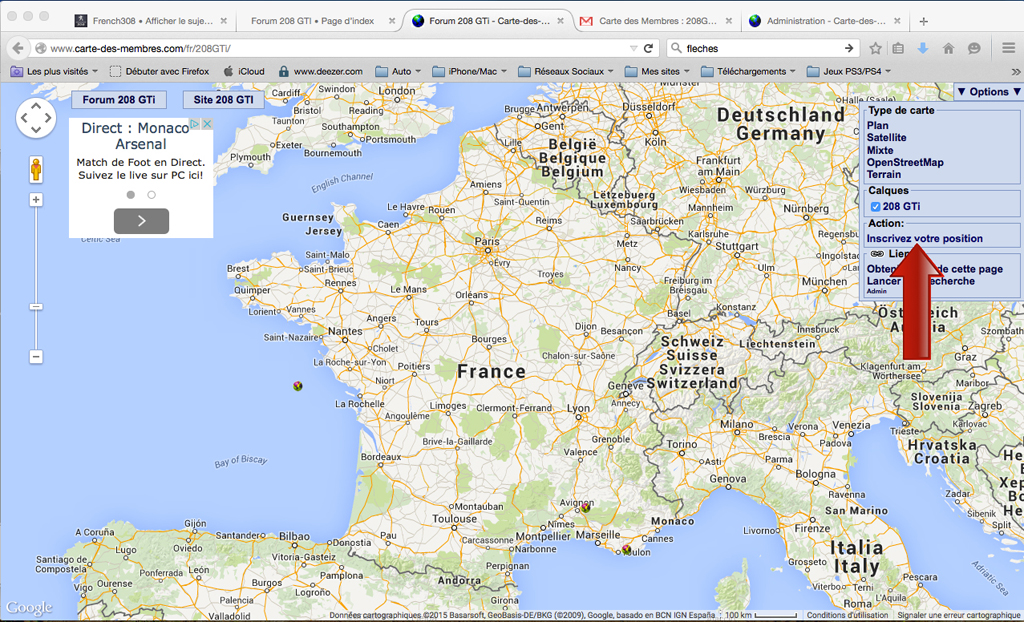Open the Débuter avec Firefox bookmark
1024x622 pixels.
click(x=159, y=72)
